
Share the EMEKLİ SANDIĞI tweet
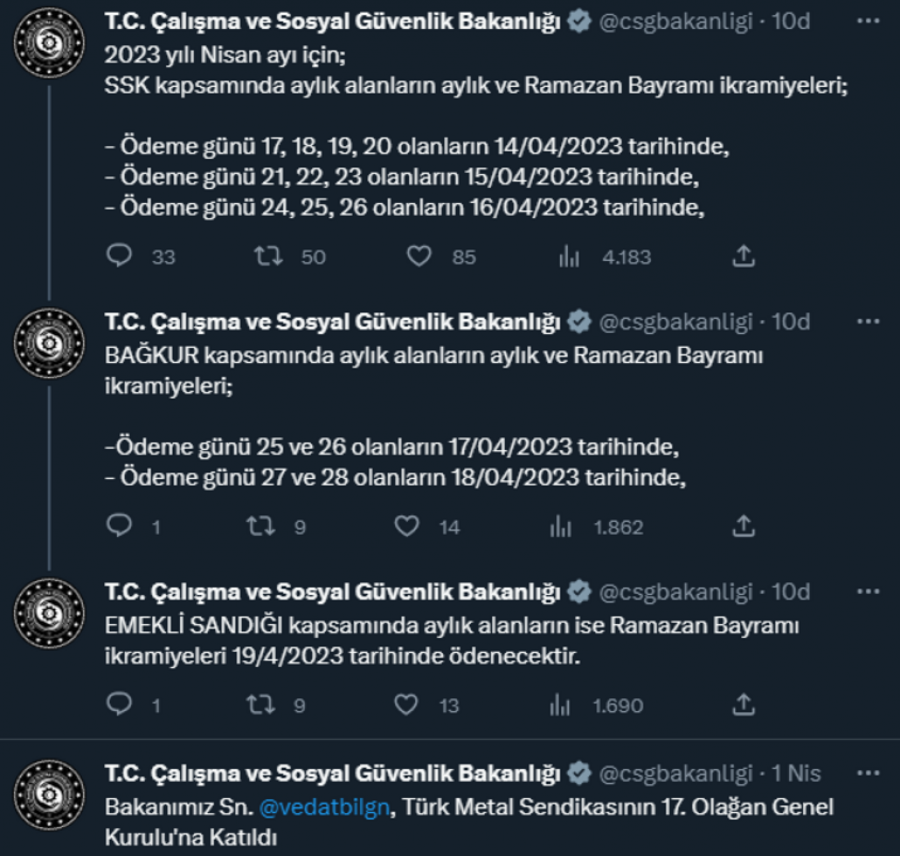(743, 705)
